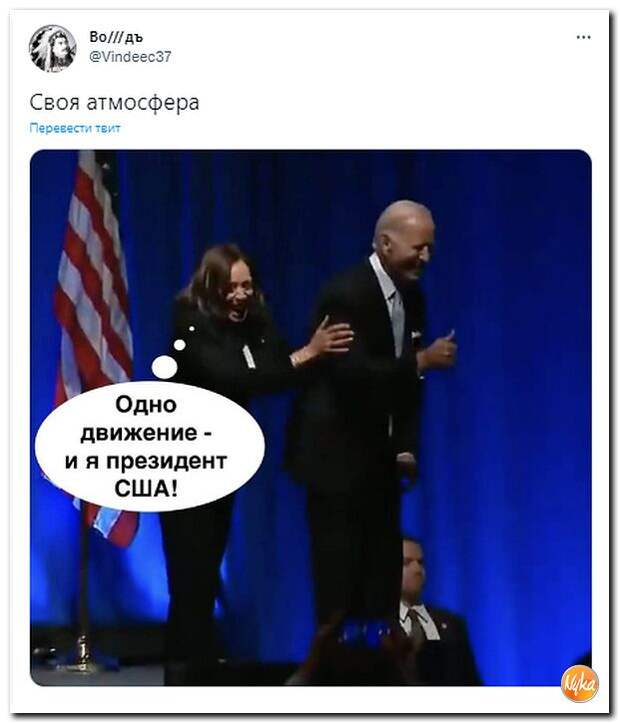620x724 pixels.
Task: Click the Во///дъ display name
Action: (x=116, y=37)
